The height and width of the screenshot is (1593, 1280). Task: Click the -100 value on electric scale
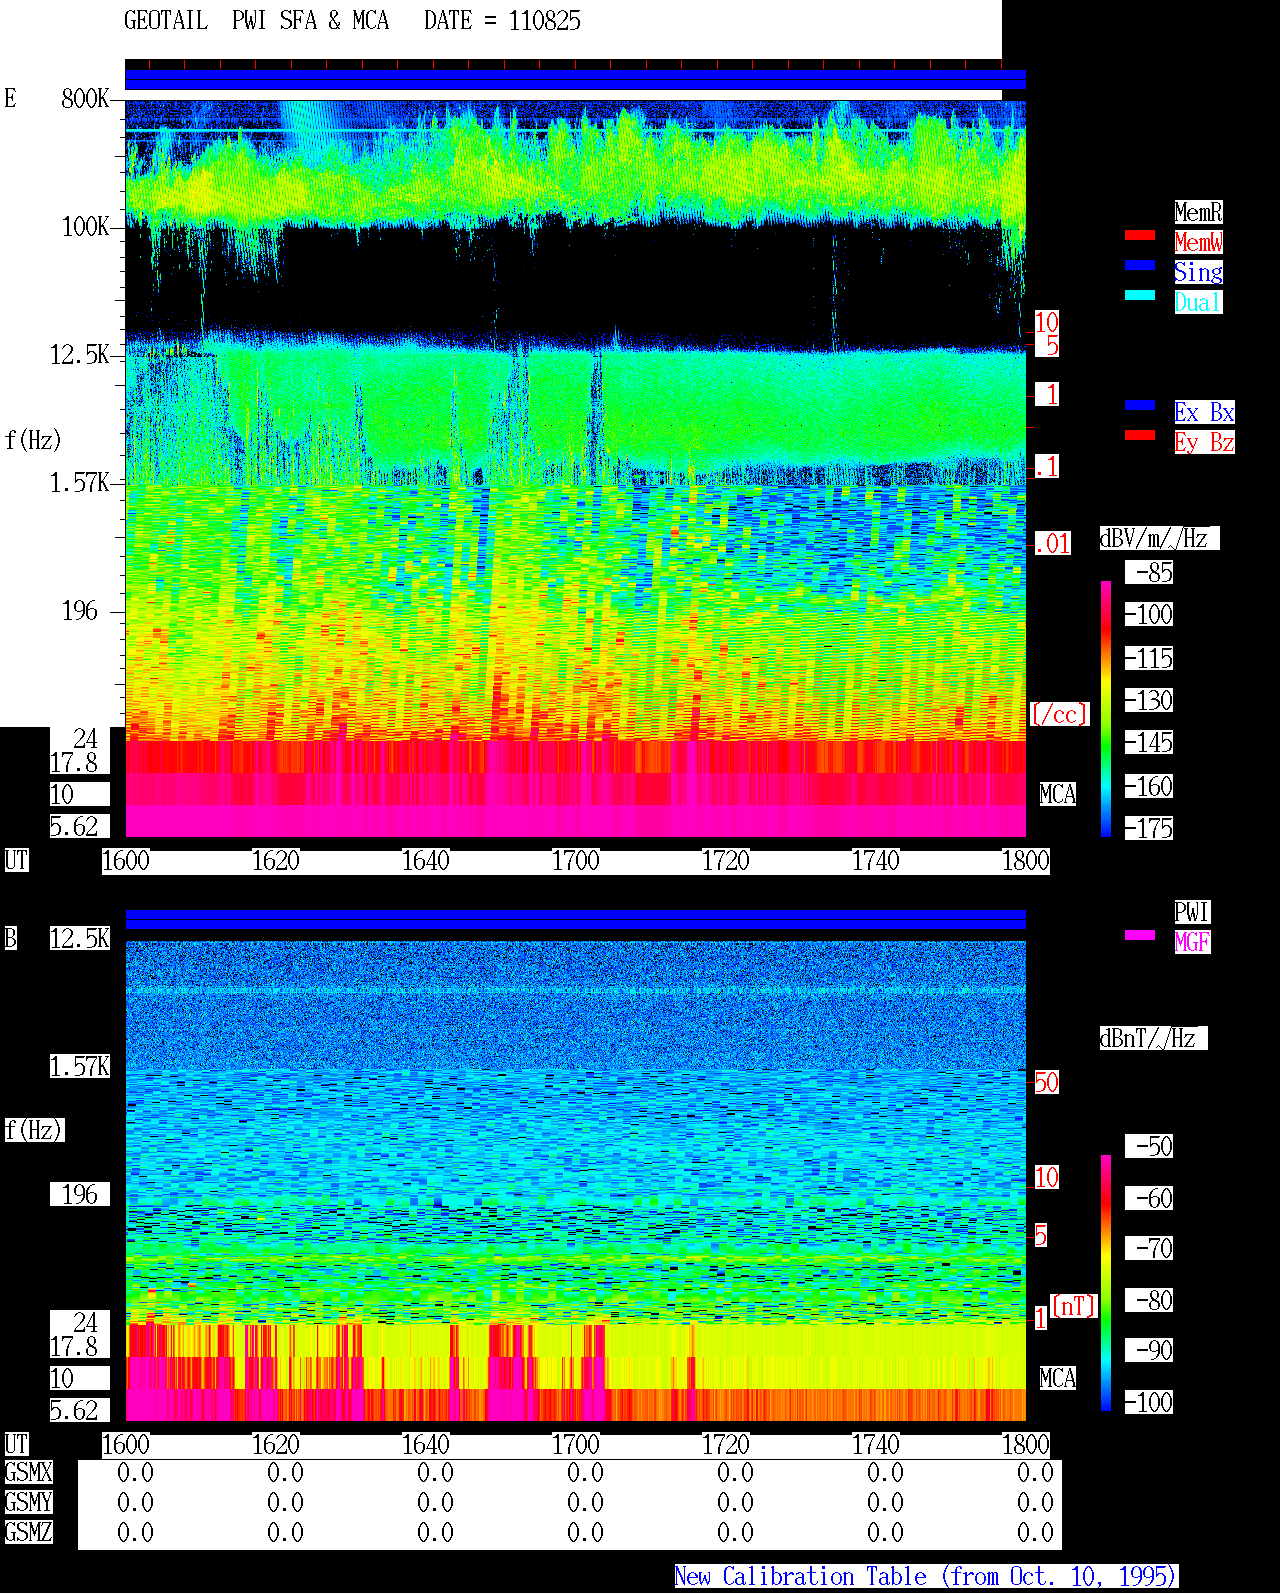tap(1151, 614)
